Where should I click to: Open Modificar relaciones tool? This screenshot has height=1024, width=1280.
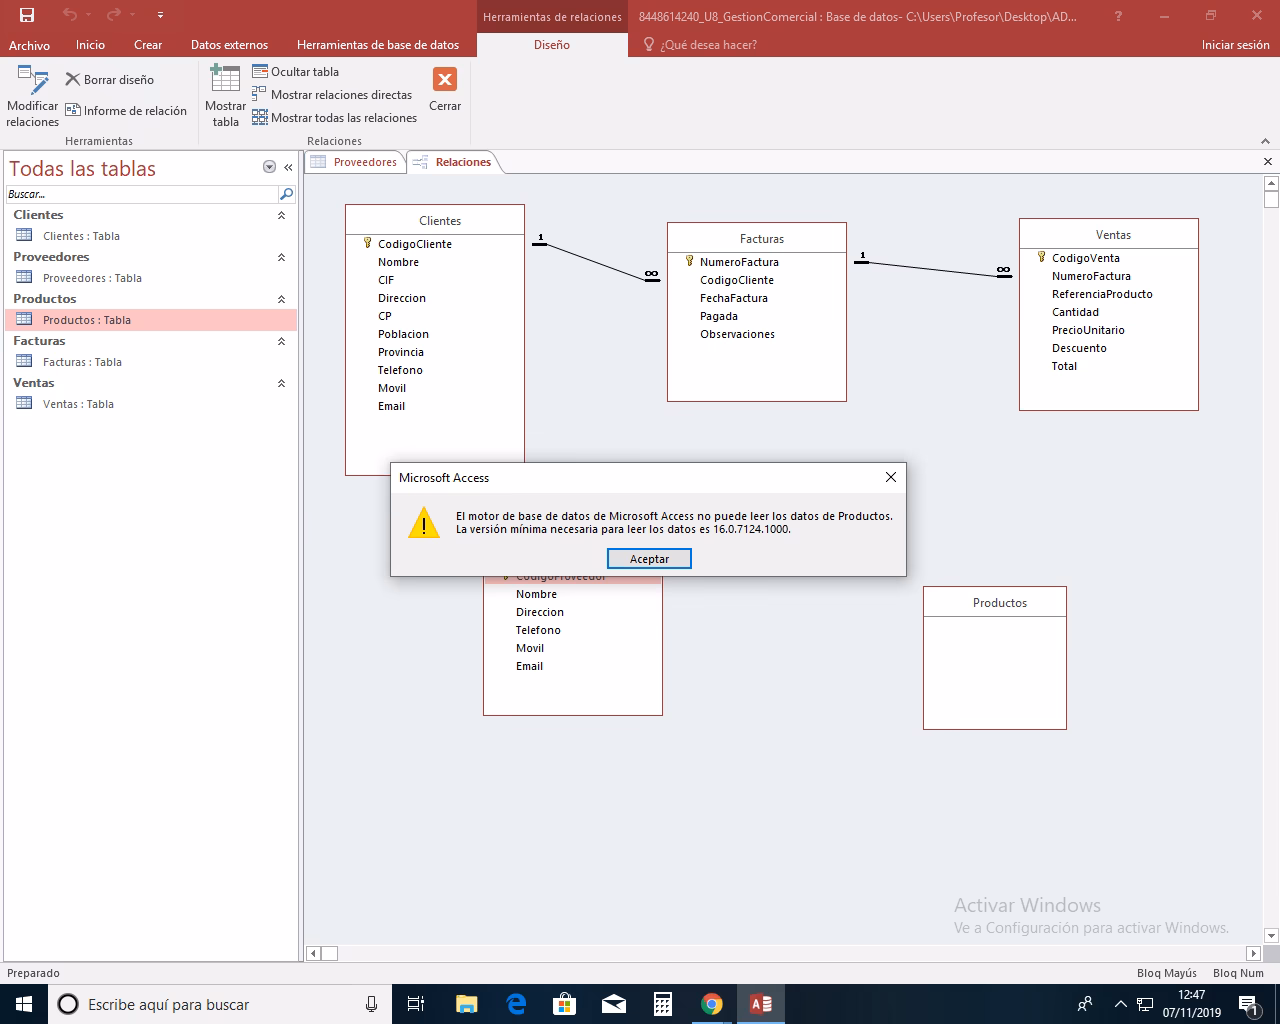coord(33,98)
